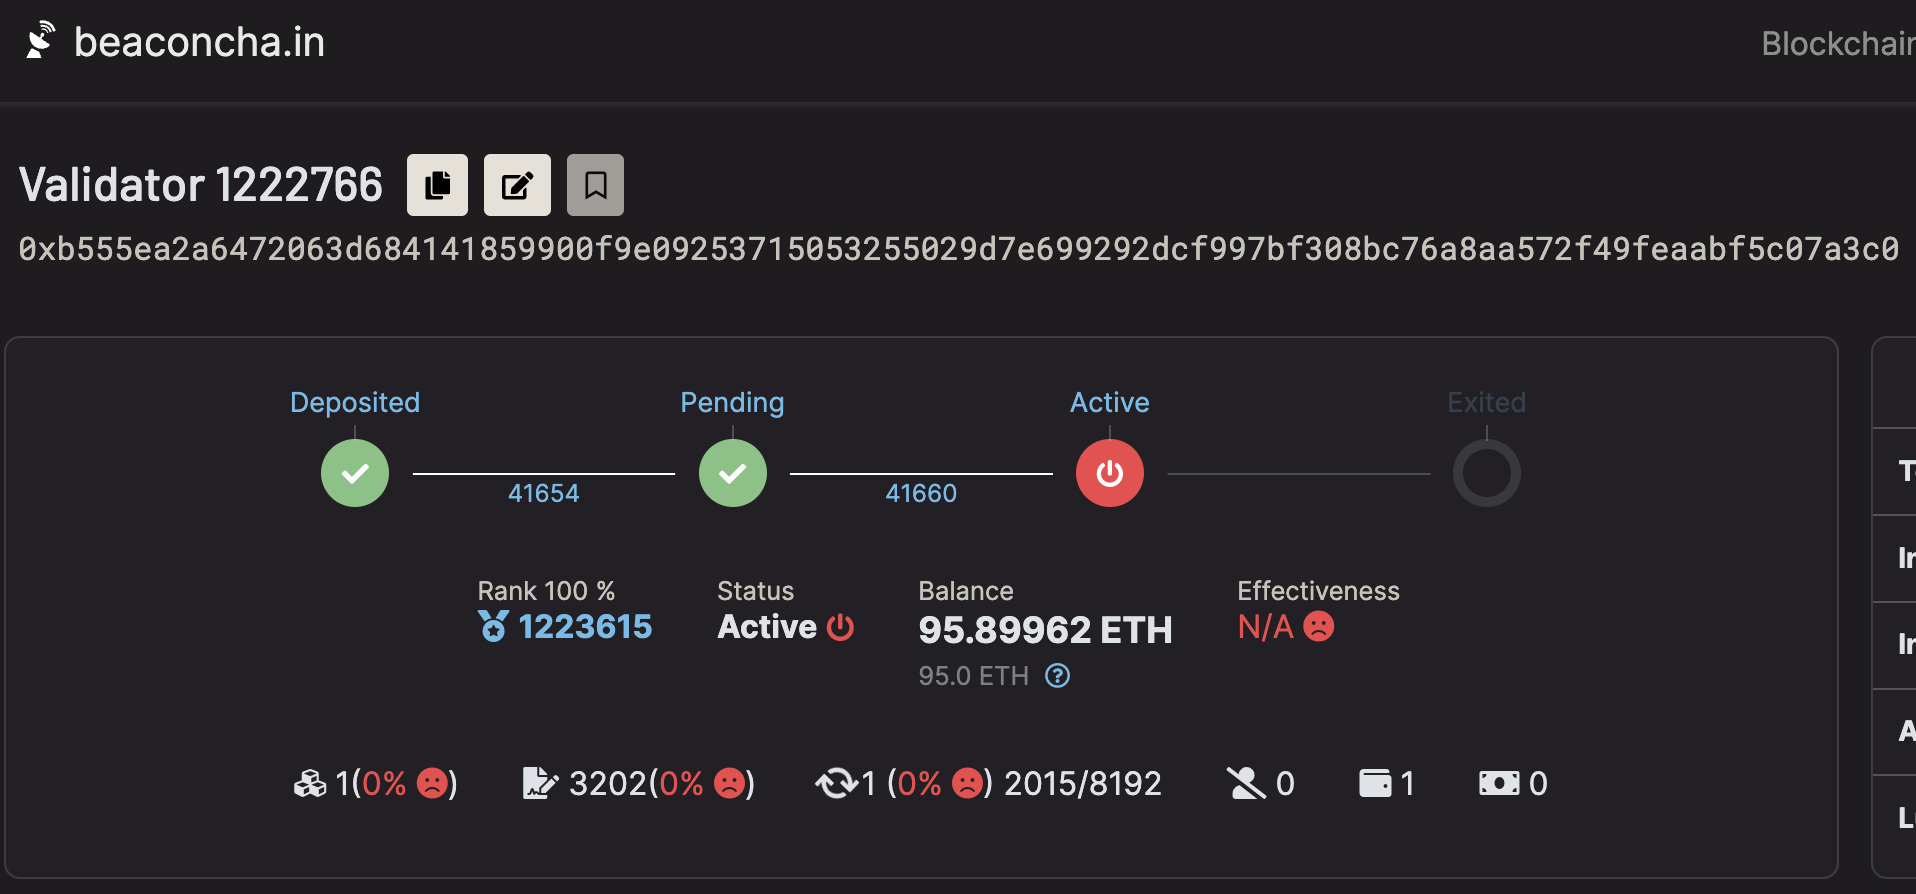Click the 95.89962 ETH balance value
The height and width of the screenshot is (894, 1916).
(1045, 630)
